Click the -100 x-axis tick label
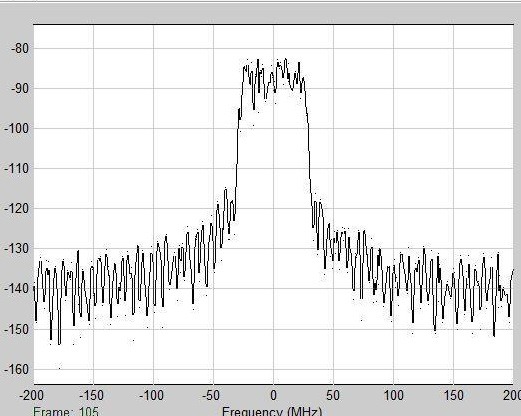 click(151, 396)
